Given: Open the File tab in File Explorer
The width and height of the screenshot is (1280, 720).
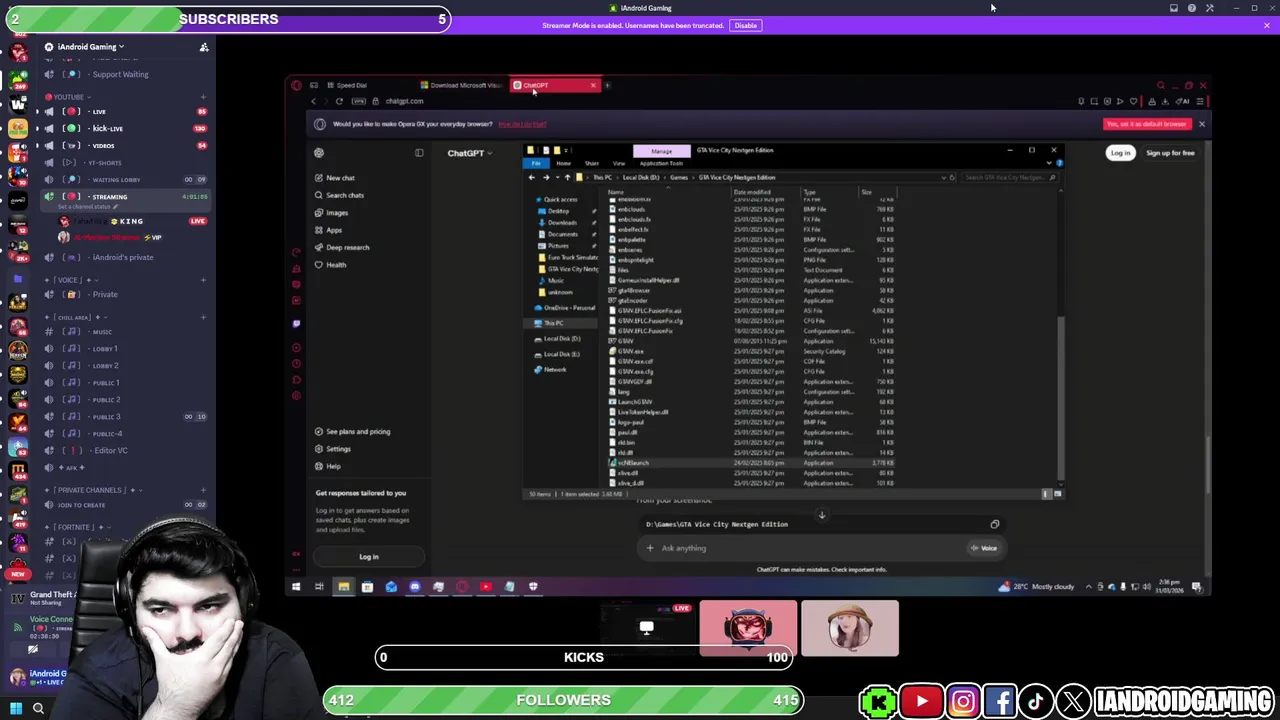Looking at the screenshot, I should click(536, 163).
